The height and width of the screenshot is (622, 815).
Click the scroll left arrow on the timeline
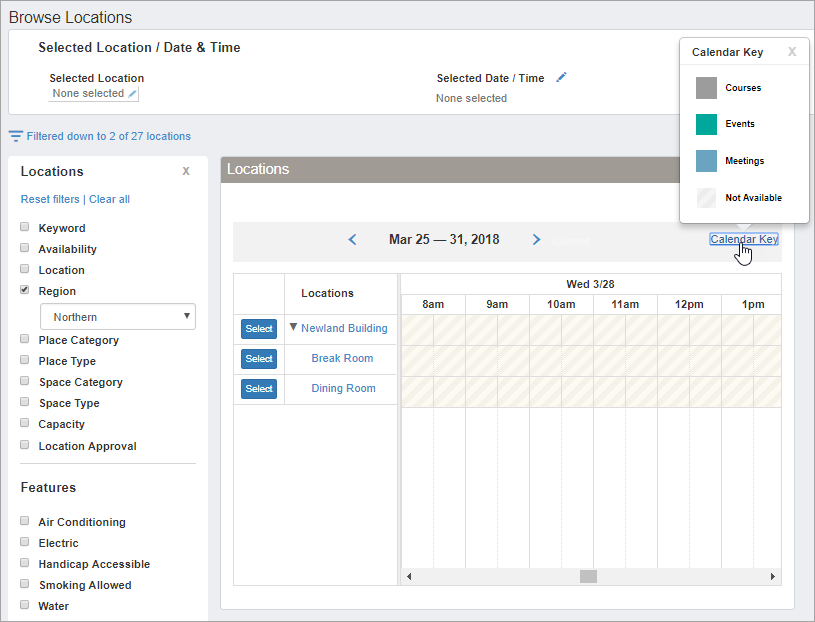(410, 577)
